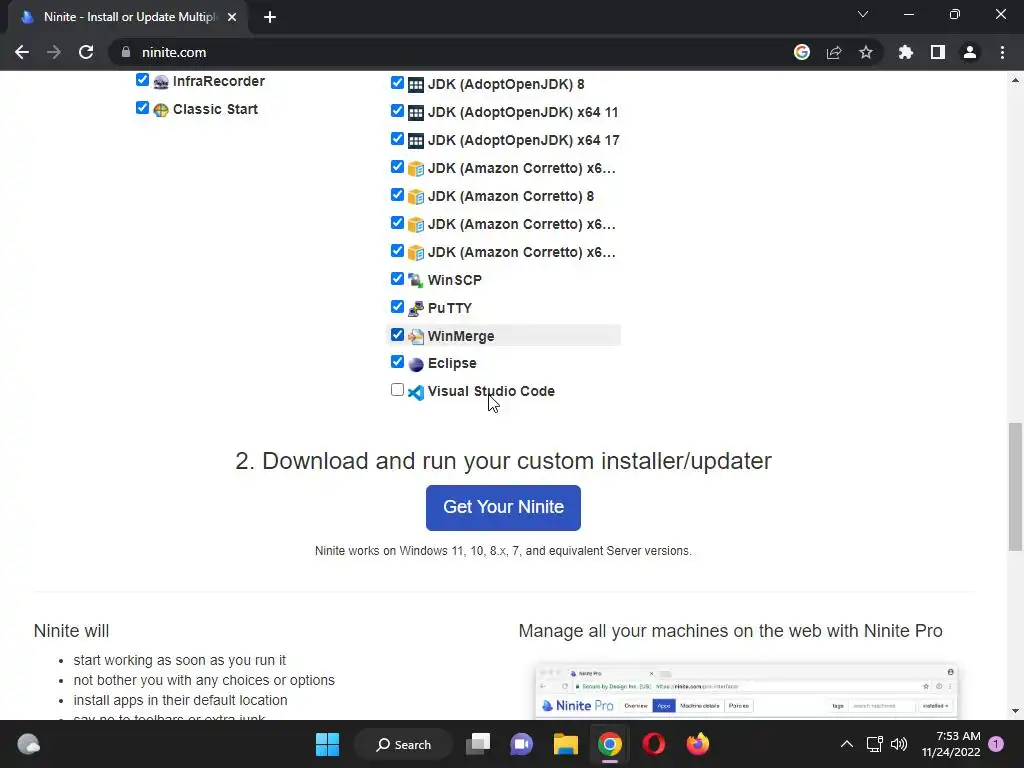The image size is (1024, 768).
Task: Open the taskbar clock and date
Action: coord(951,744)
